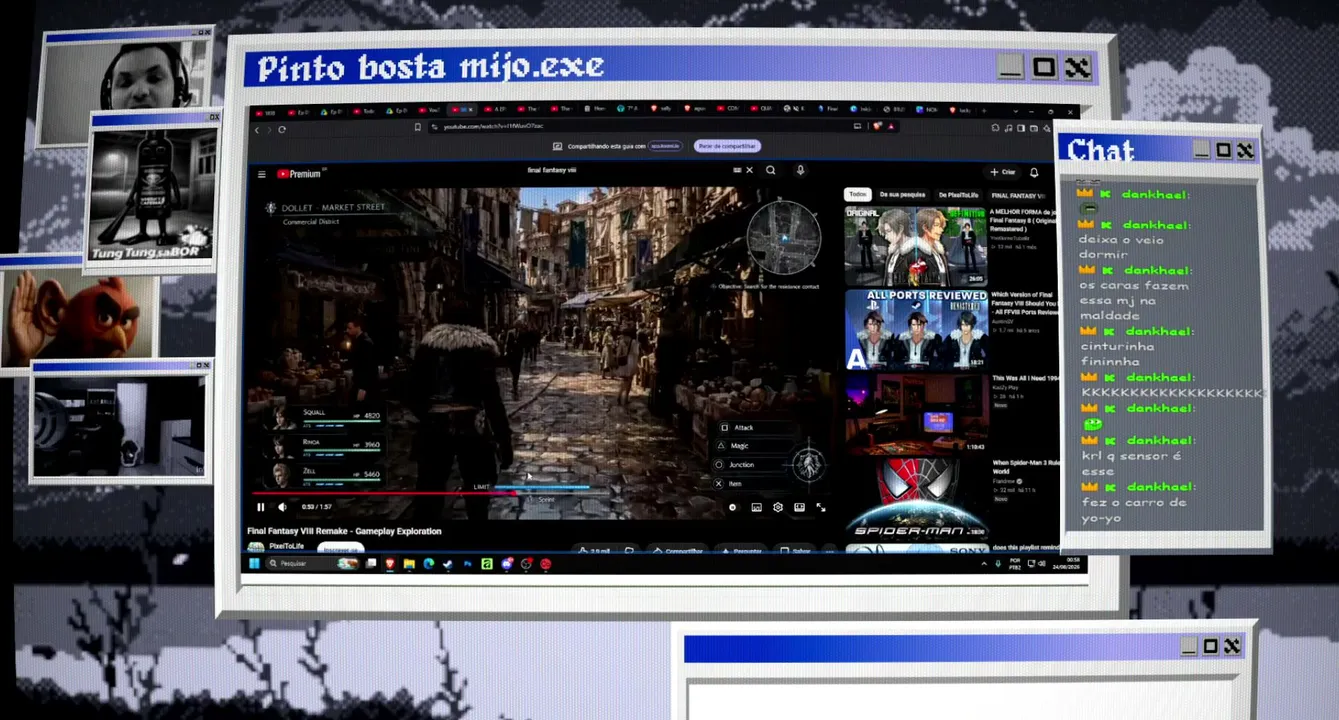Start a YouTube voice search
1339x720 pixels.
pos(800,171)
